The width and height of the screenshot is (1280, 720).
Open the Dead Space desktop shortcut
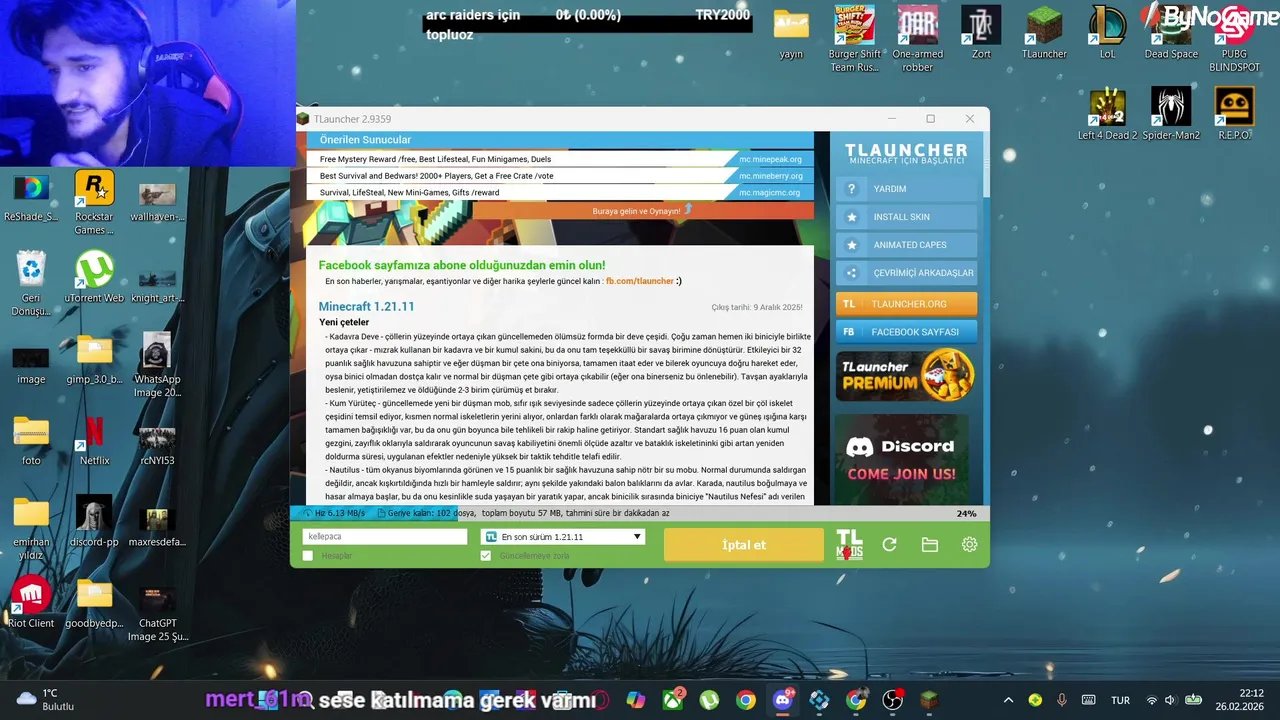point(1171,34)
